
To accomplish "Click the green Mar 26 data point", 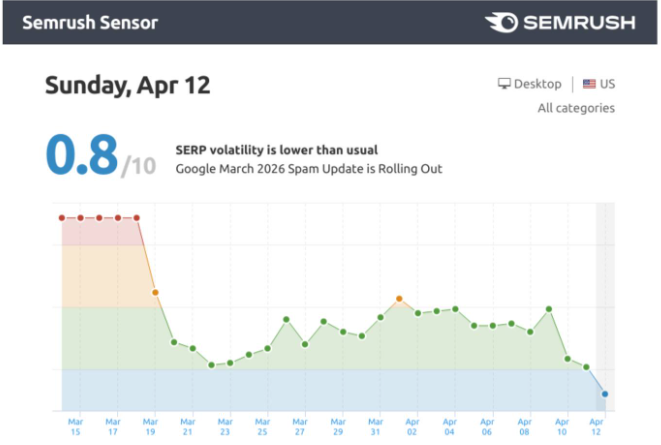I will click(x=286, y=319).
